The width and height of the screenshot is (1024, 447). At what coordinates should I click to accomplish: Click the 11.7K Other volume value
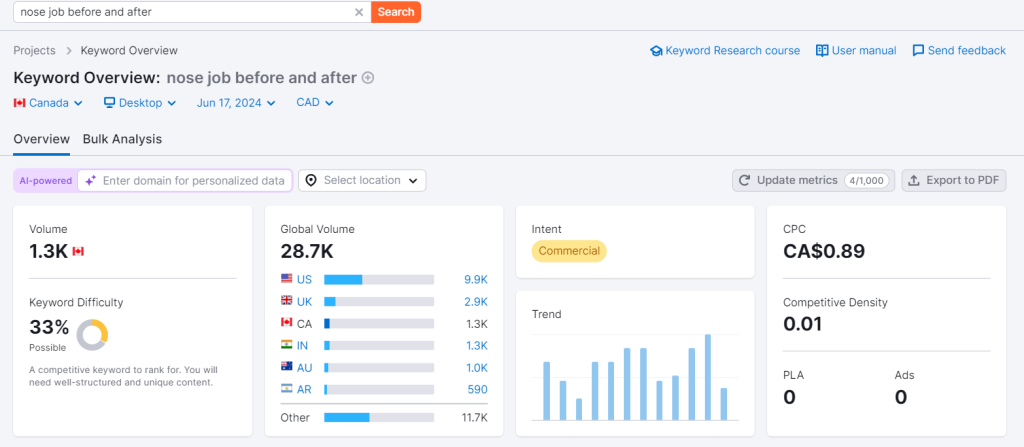(475, 418)
